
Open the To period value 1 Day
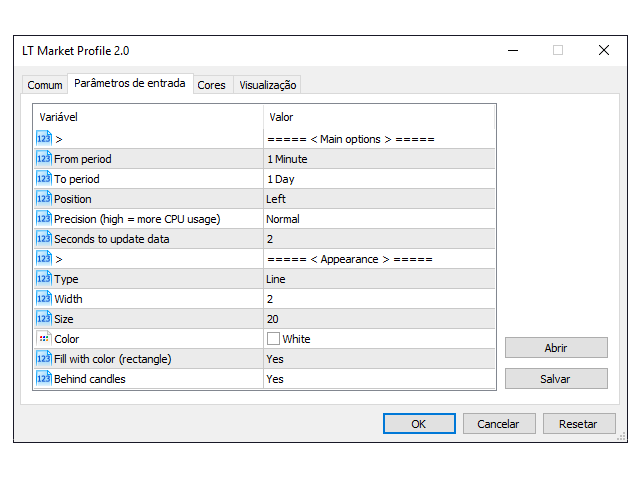click(x=280, y=179)
